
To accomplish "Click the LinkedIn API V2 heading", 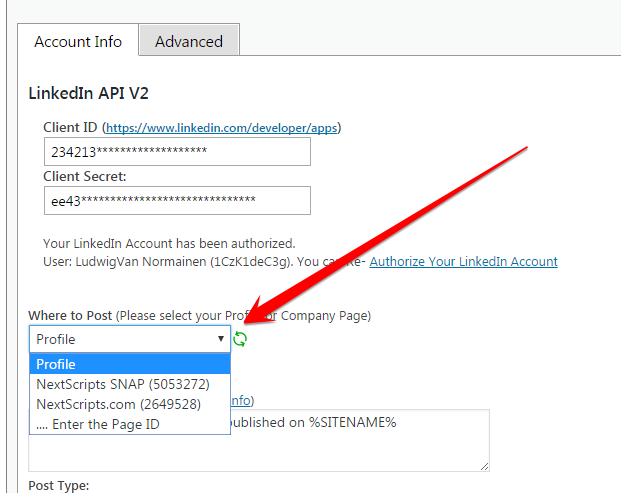I will click(x=88, y=93).
